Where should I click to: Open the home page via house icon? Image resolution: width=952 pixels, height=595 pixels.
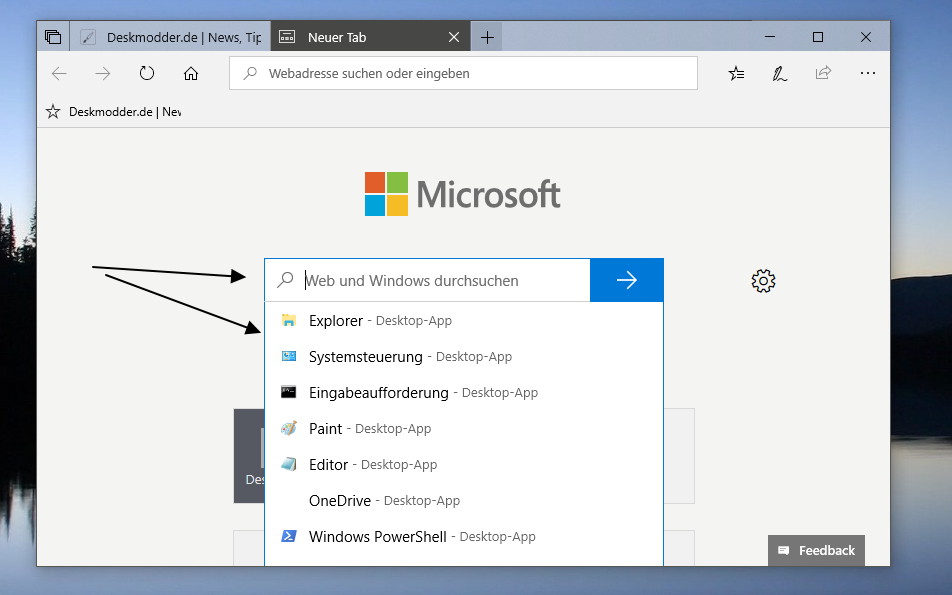click(x=191, y=73)
